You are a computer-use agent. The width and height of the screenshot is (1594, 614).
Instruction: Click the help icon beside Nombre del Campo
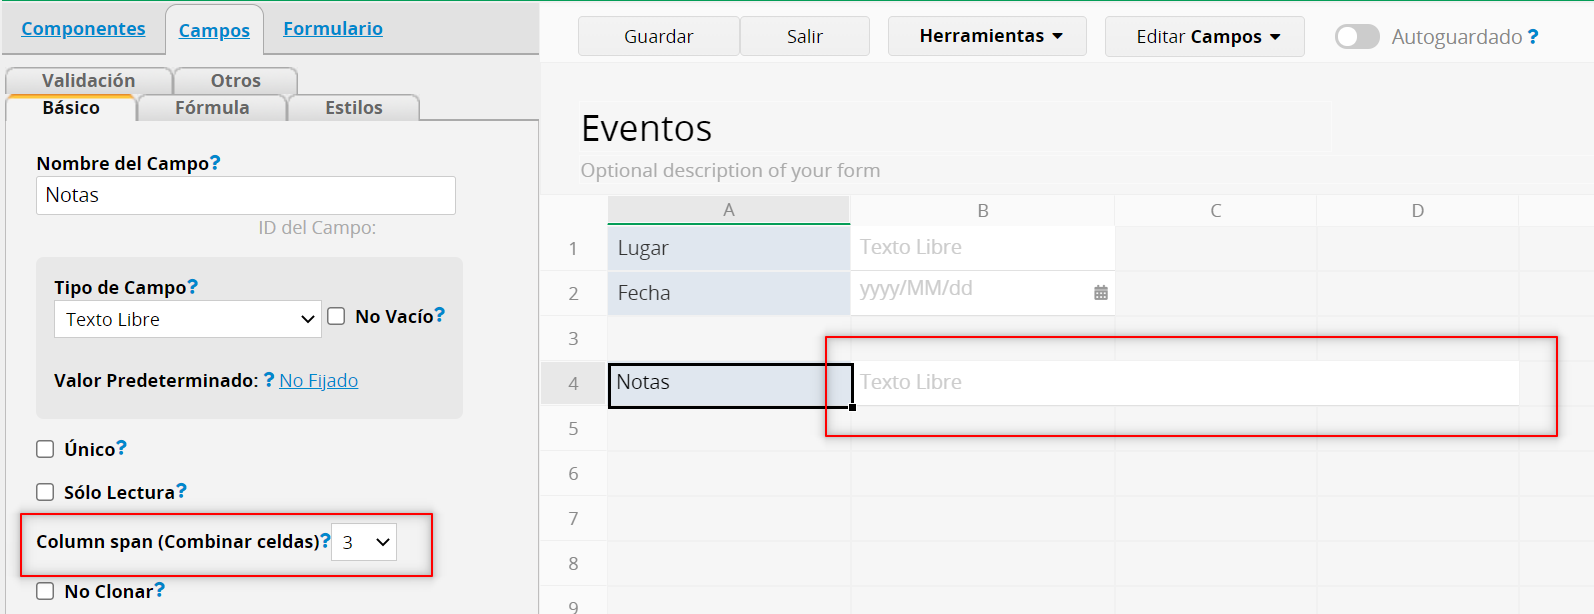point(215,162)
